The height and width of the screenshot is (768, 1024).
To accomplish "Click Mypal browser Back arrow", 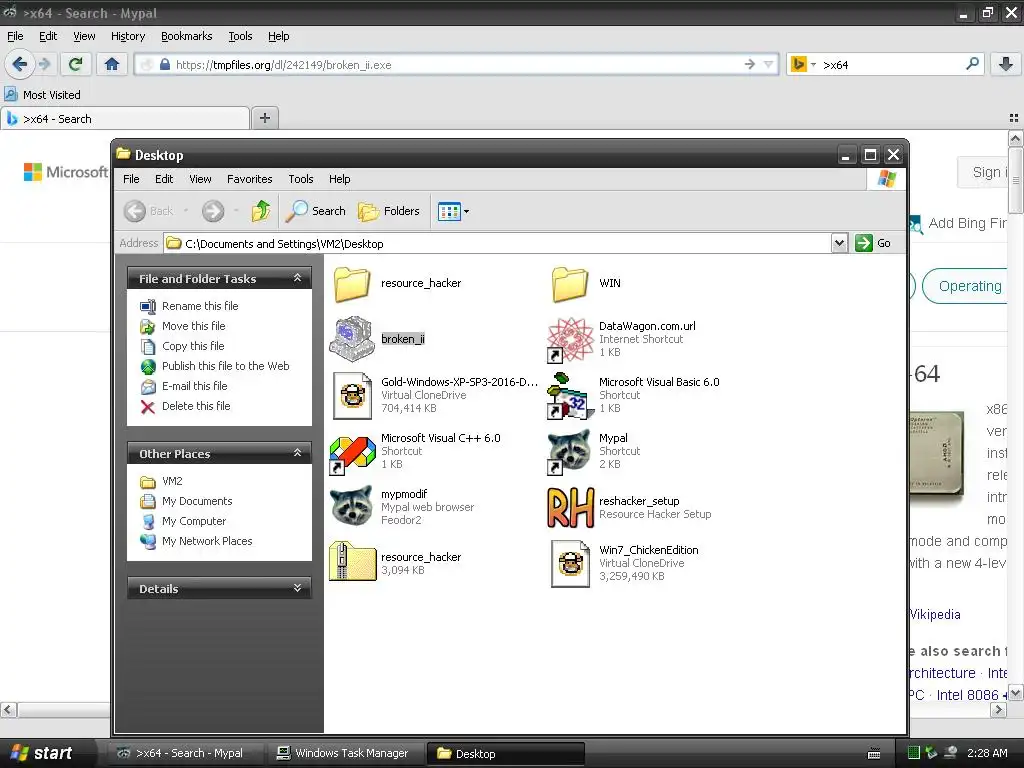I will point(20,64).
